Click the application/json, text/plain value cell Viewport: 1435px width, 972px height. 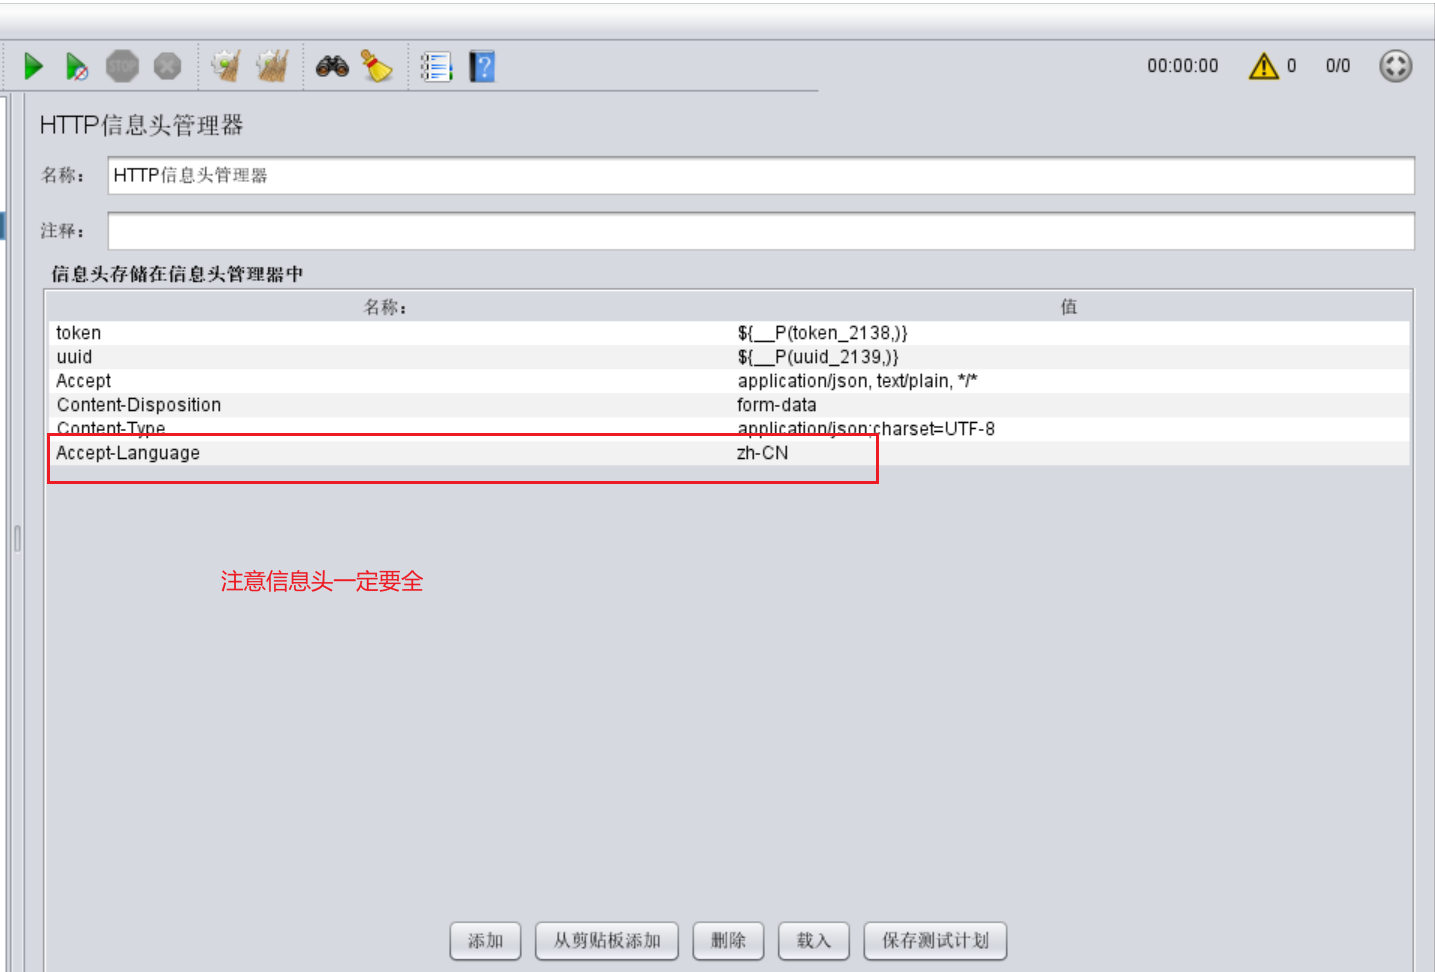[x=1070, y=381]
